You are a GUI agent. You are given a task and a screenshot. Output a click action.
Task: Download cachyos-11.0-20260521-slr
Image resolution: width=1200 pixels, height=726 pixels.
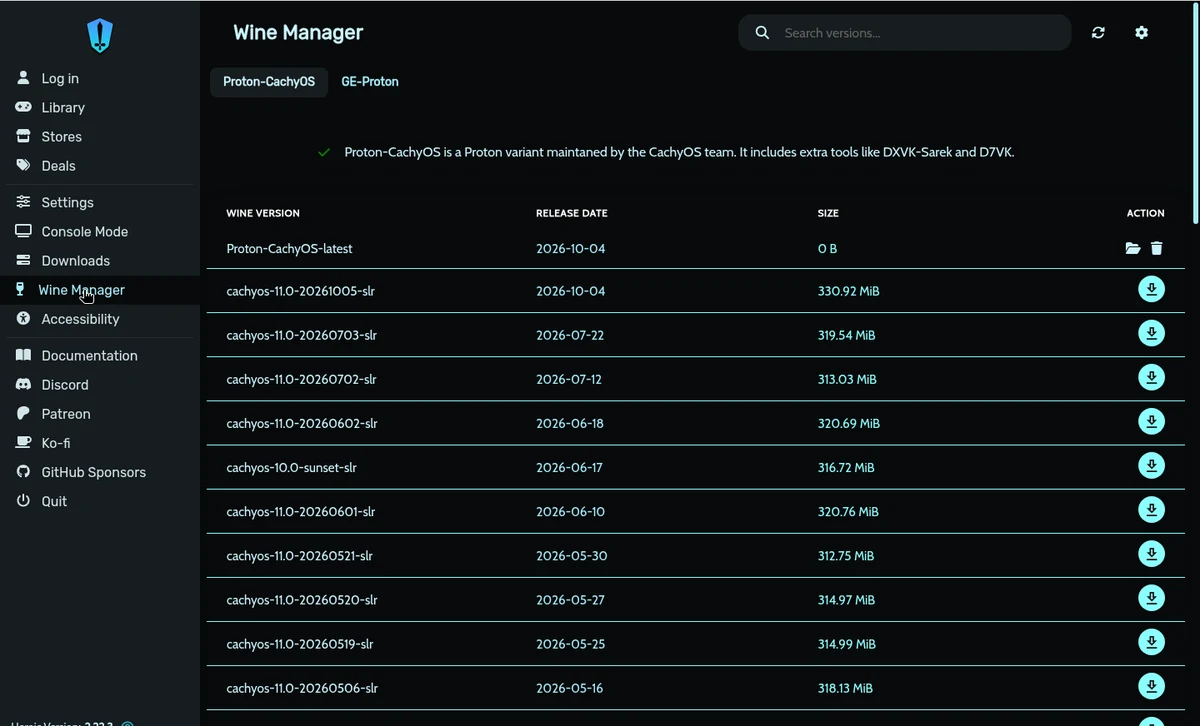pyautogui.click(x=1151, y=554)
